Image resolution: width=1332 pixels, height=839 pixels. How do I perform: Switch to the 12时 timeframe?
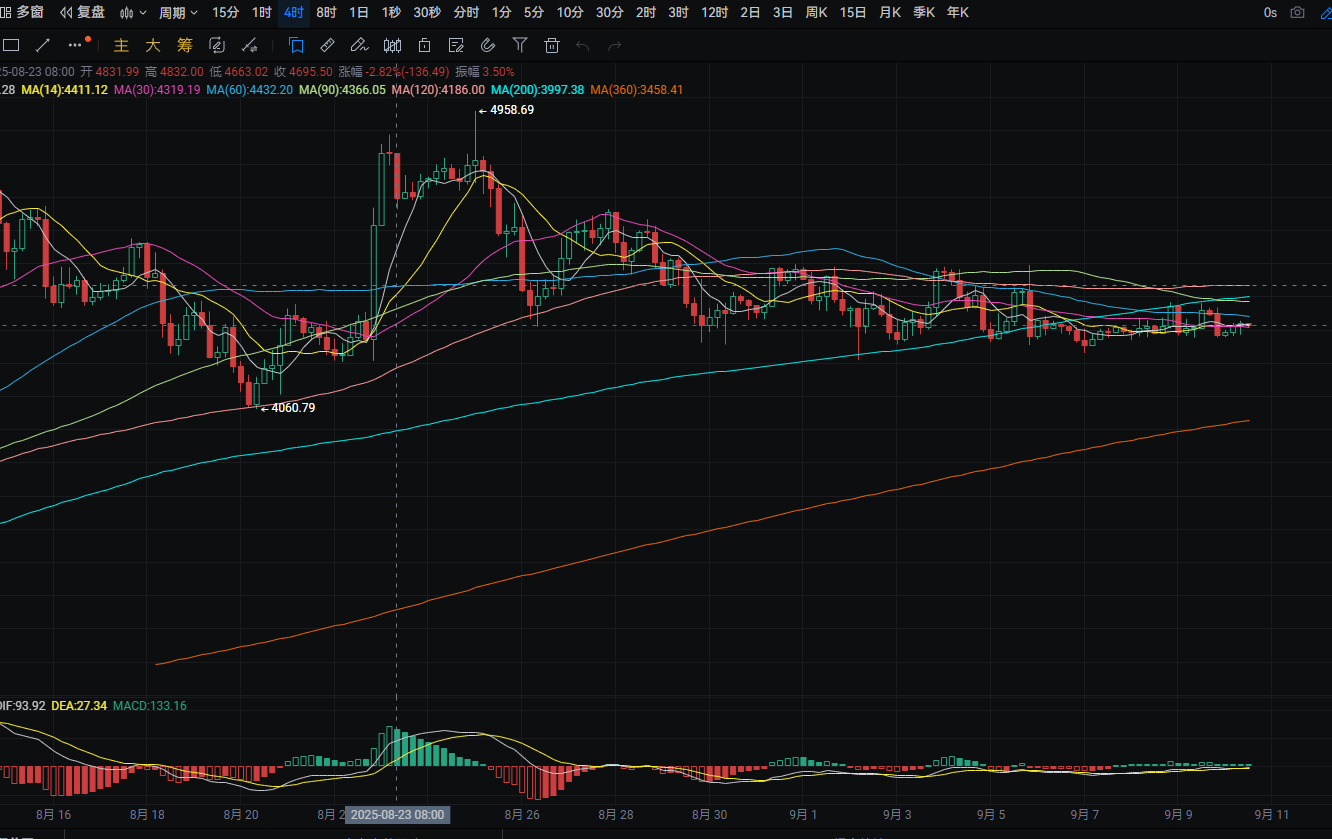coord(714,13)
